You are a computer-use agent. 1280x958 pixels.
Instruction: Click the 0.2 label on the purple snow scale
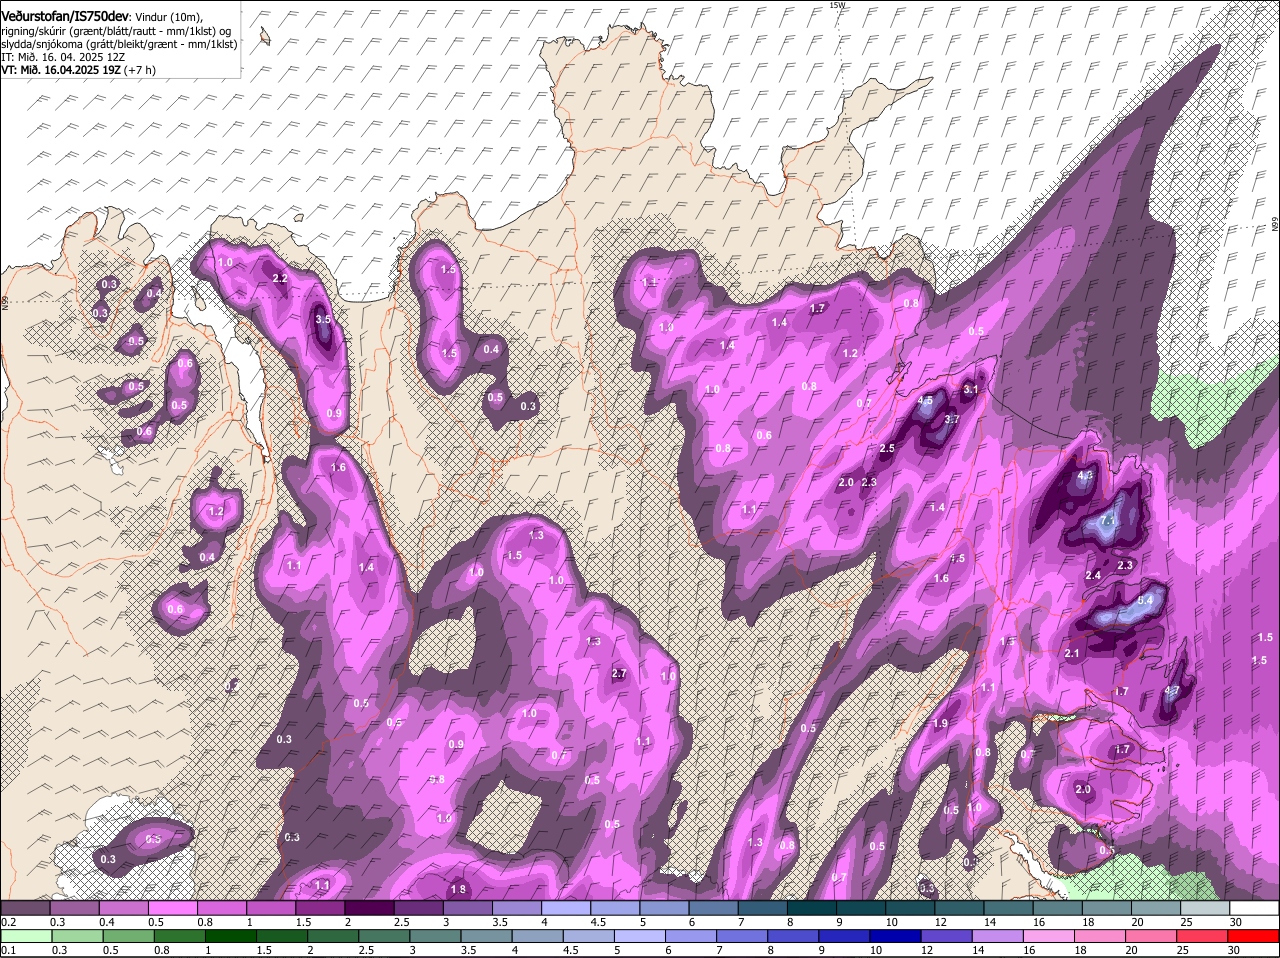(8, 921)
